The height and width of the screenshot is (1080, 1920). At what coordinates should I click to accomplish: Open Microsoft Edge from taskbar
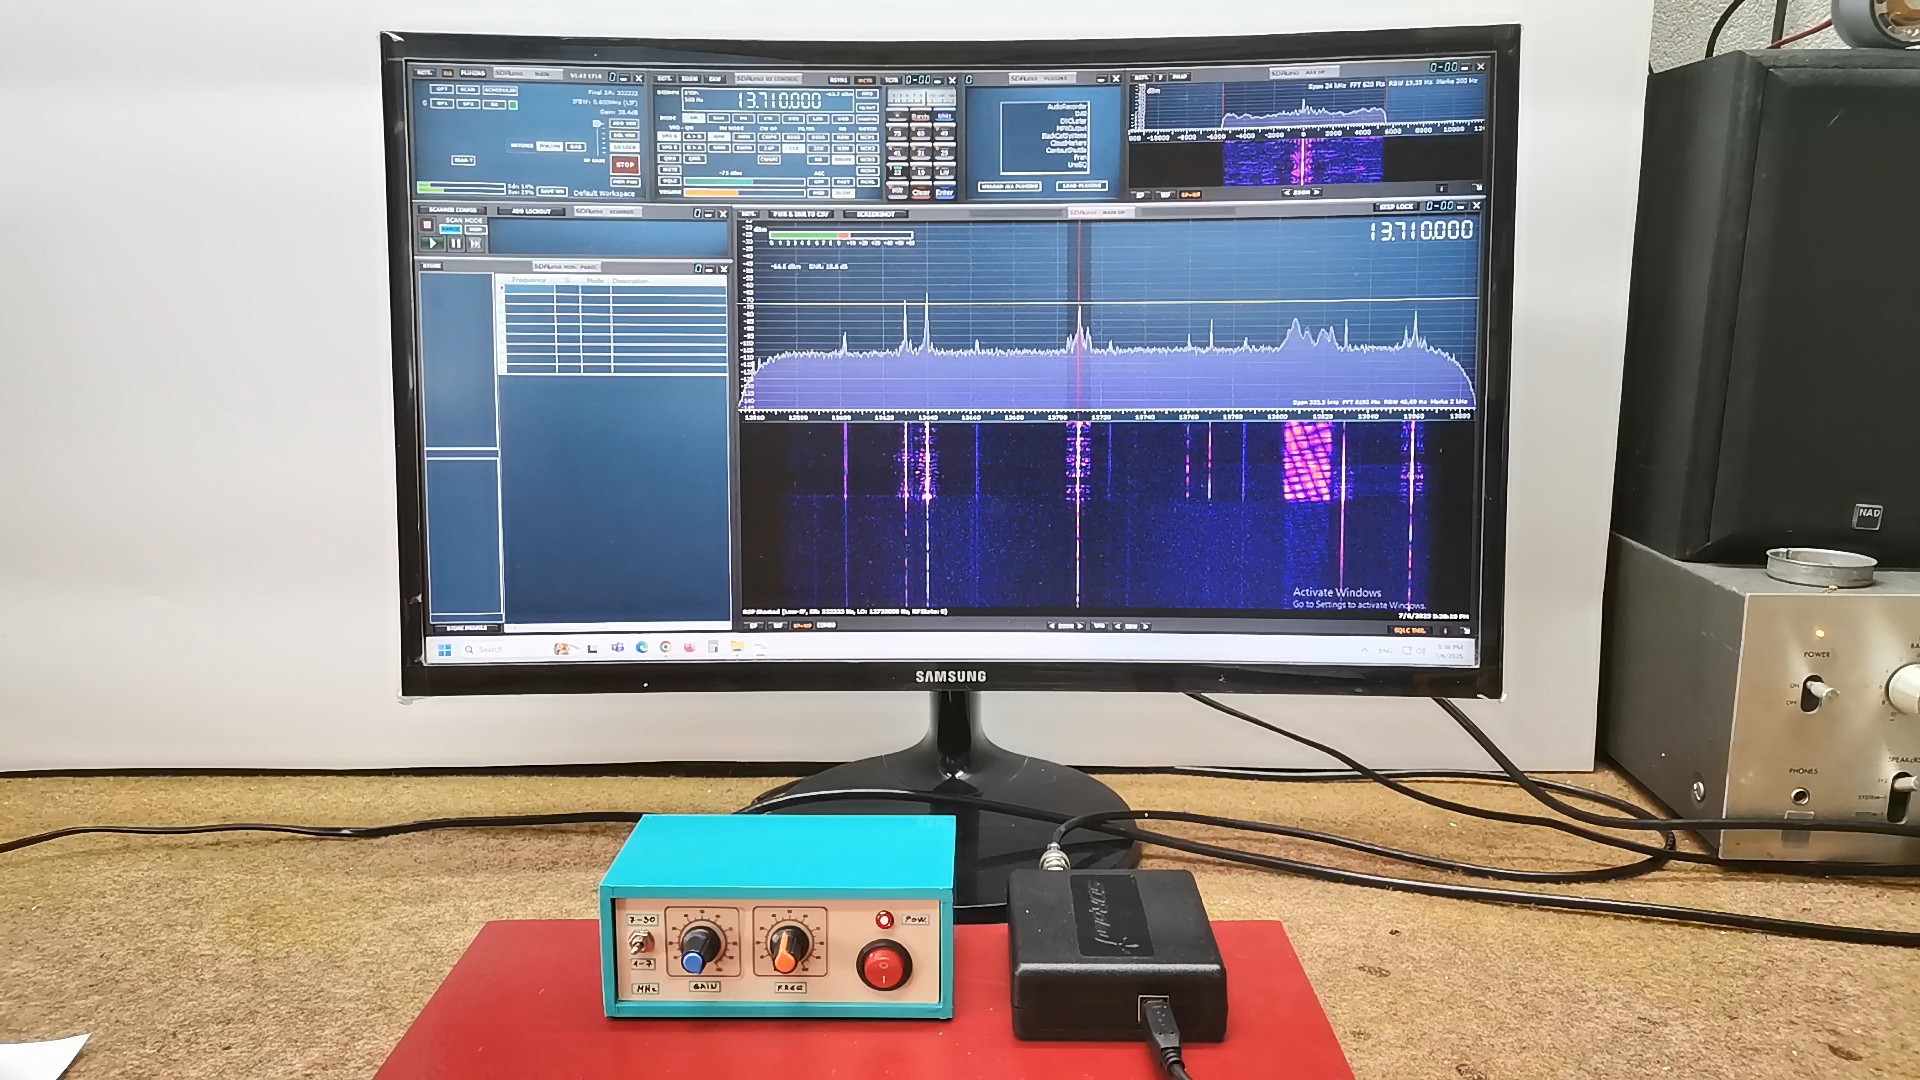coord(641,648)
